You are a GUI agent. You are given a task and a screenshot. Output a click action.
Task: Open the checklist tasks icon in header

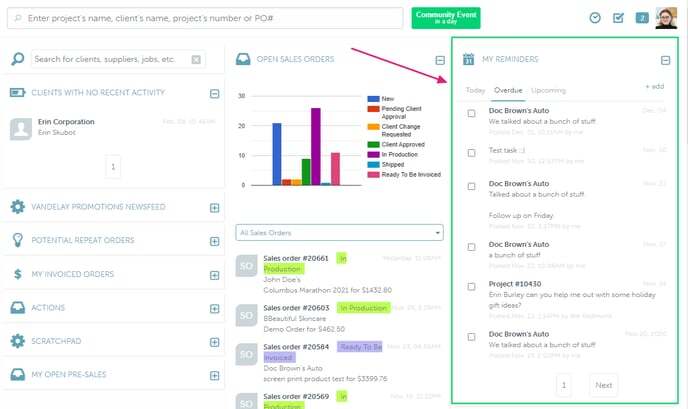(x=618, y=18)
